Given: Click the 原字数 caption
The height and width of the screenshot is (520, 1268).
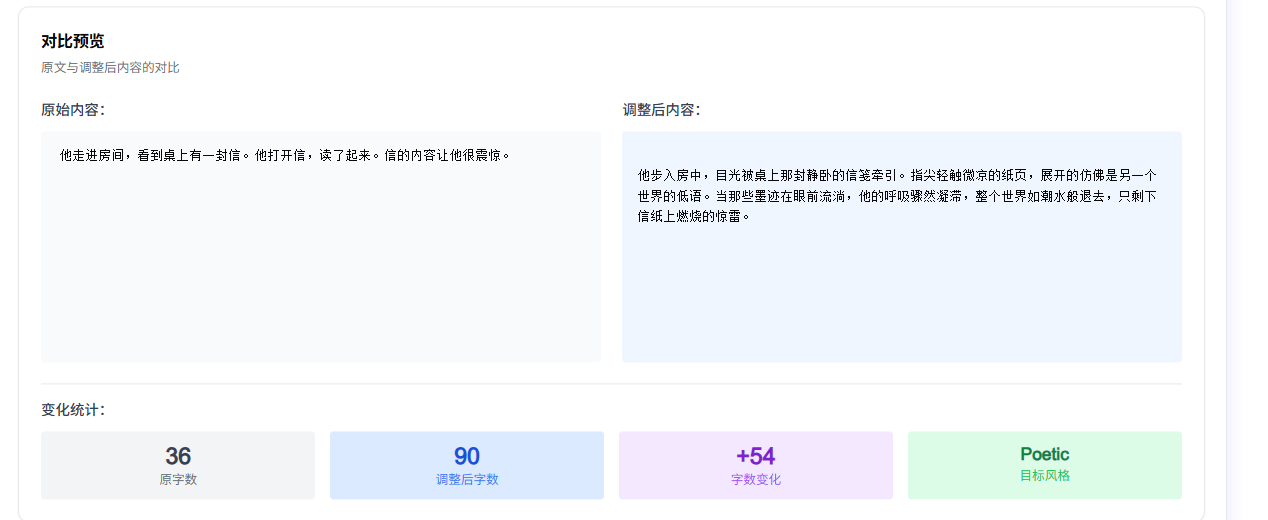Looking at the screenshot, I should tap(178, 480).
